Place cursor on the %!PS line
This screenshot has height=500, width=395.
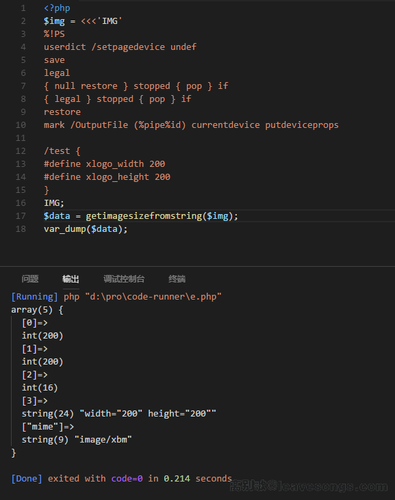click(54, 34)
